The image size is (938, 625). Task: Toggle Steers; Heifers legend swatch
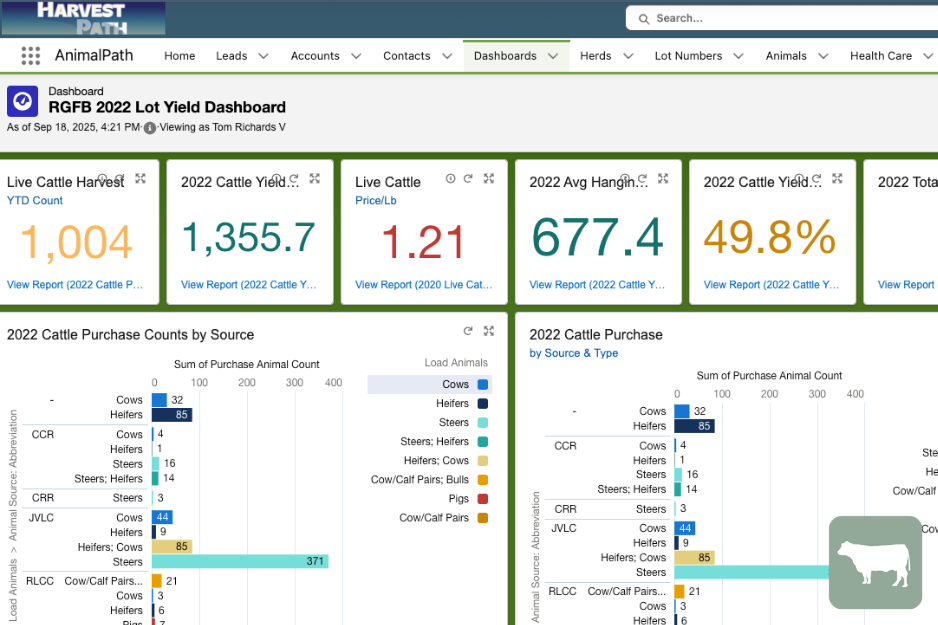483,442
